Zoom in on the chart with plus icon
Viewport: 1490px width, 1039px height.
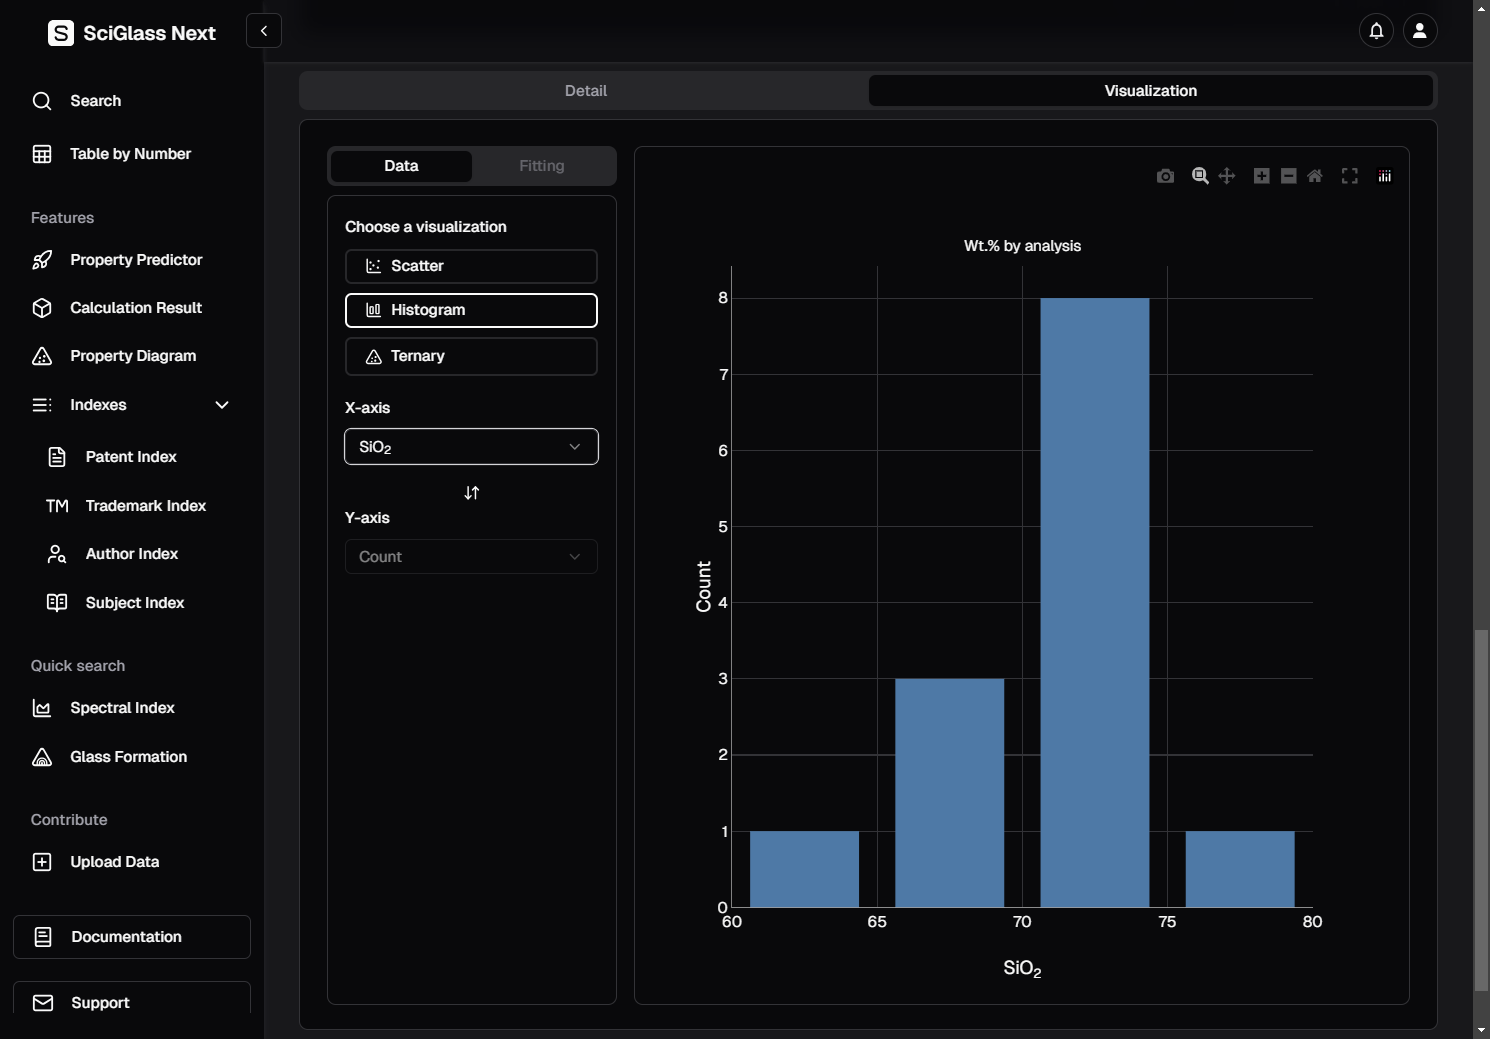(x=1262, y=176)
